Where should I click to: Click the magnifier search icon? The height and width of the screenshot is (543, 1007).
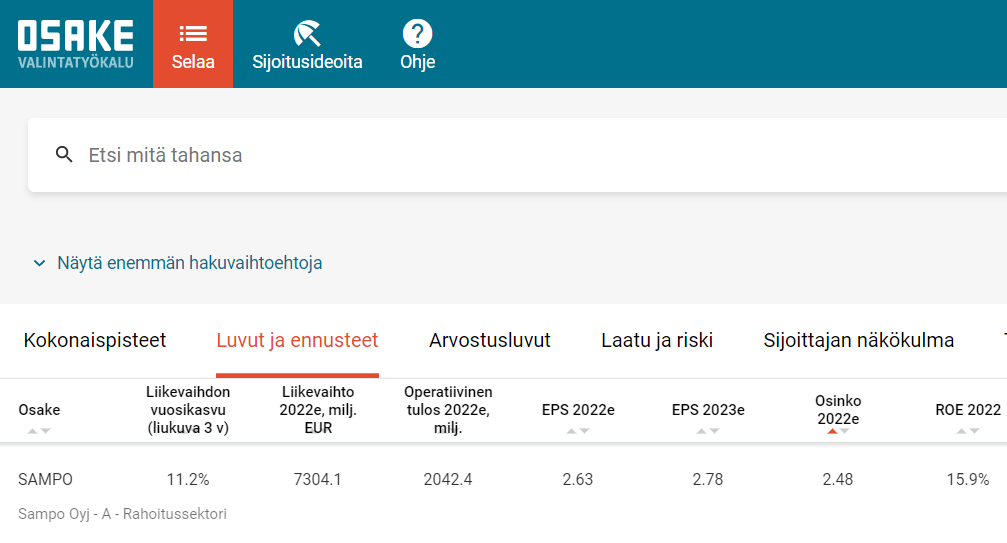[x=64, y=155]
